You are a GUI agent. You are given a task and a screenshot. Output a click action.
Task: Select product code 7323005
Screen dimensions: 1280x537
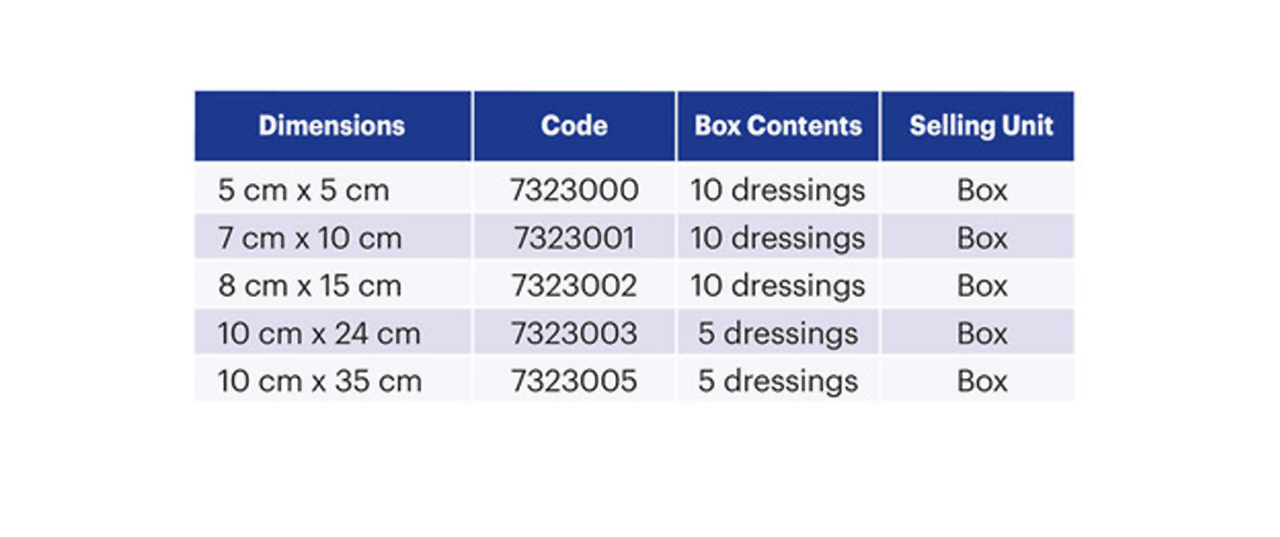click(x=574, y=381)
